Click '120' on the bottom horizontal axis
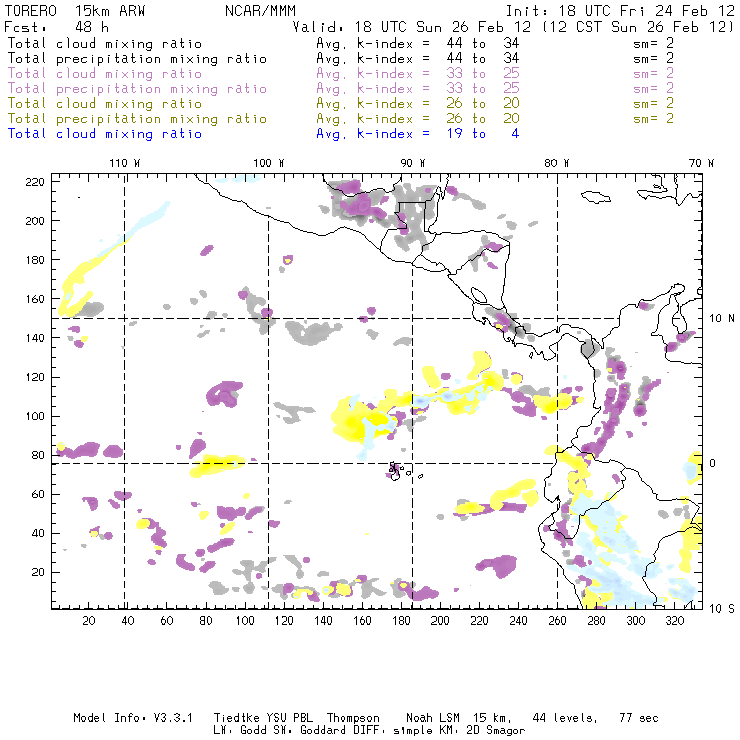This screenshot has height=740, width=740. [284, 621]
